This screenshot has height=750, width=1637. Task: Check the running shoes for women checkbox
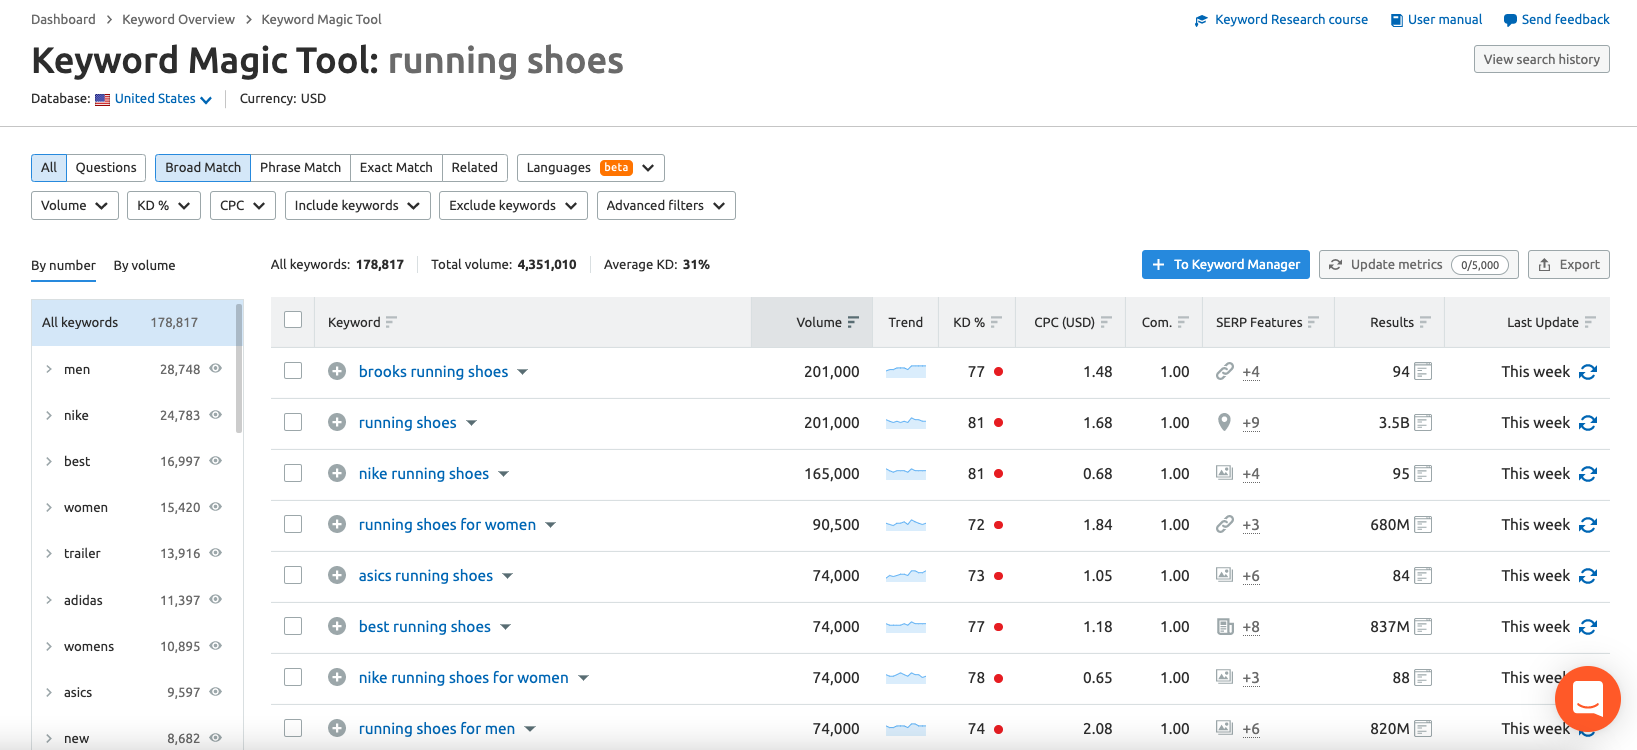(293, 524)
